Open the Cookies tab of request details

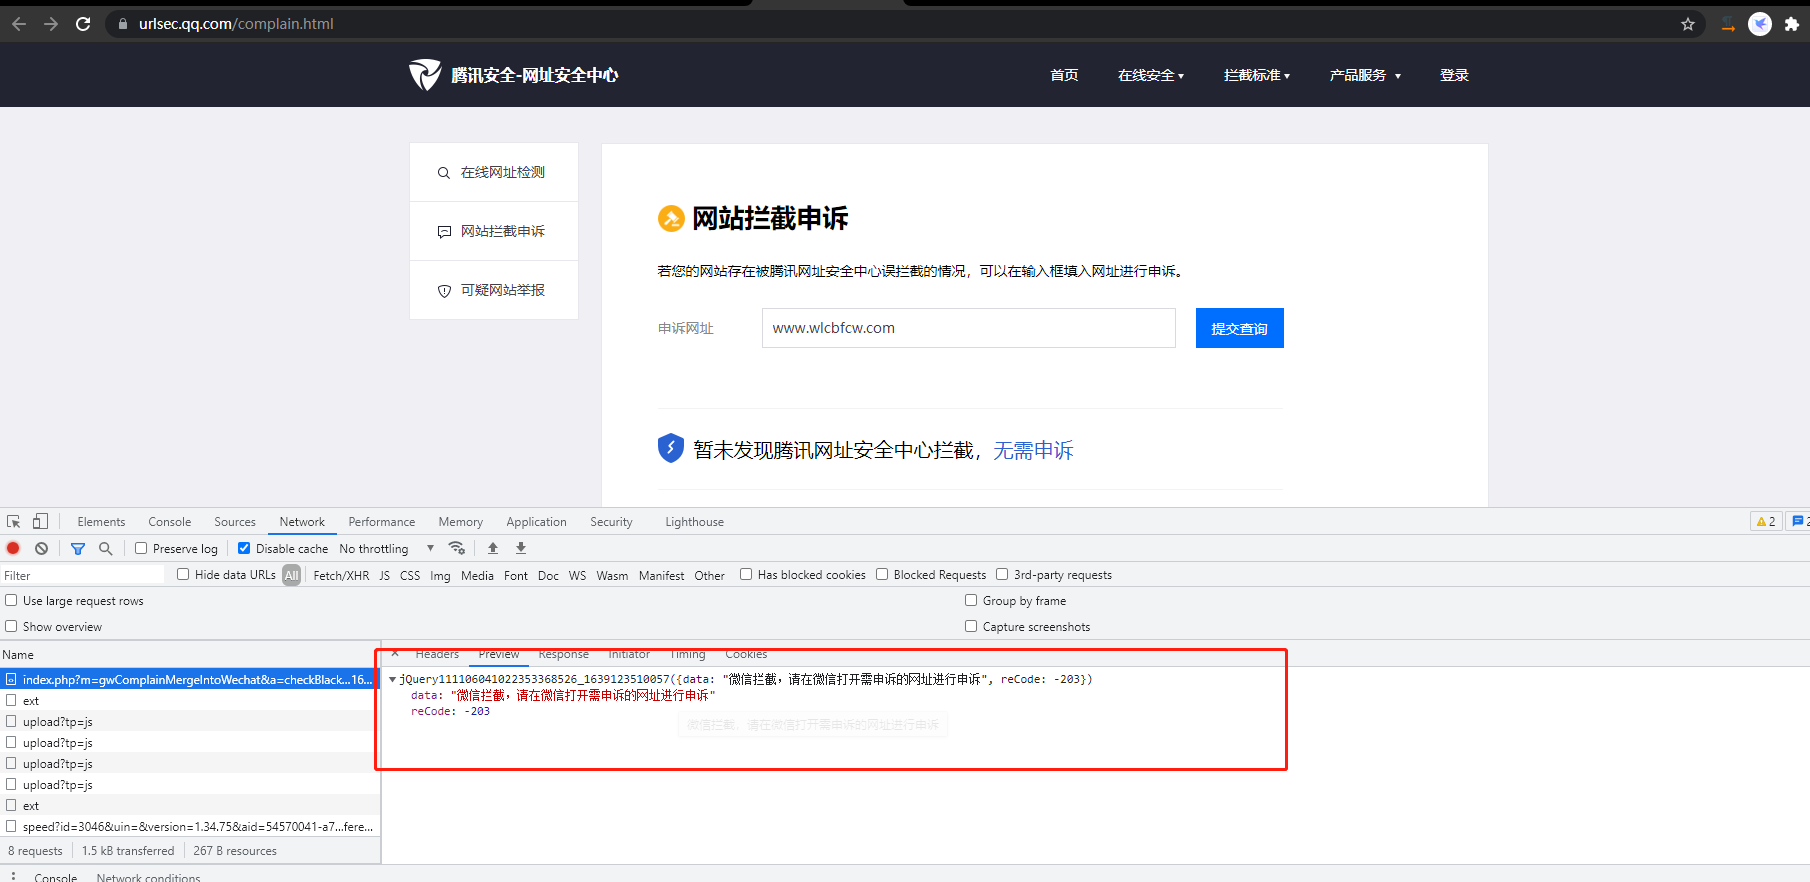pyautogui.click(x=746, y=655)
